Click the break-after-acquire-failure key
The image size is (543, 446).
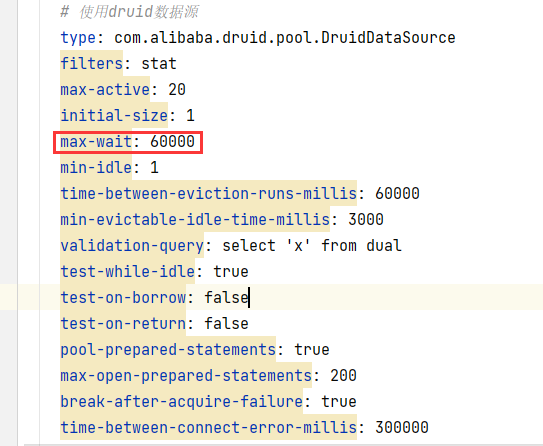181,401
